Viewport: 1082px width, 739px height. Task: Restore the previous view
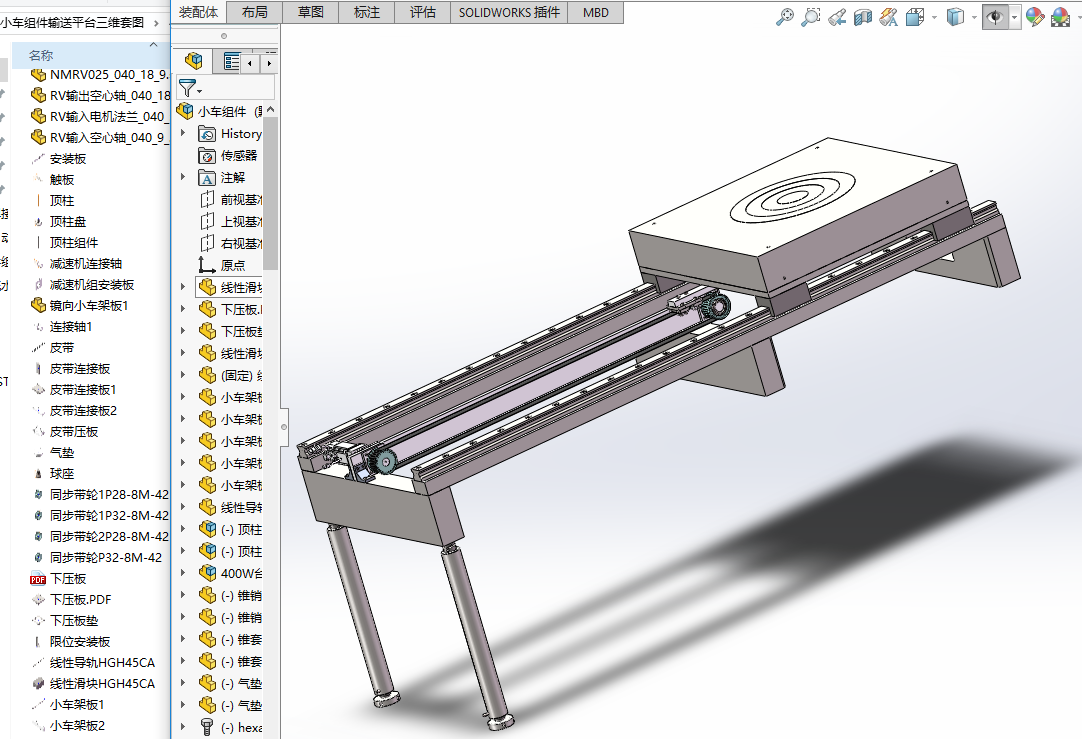tap(837, 17)
